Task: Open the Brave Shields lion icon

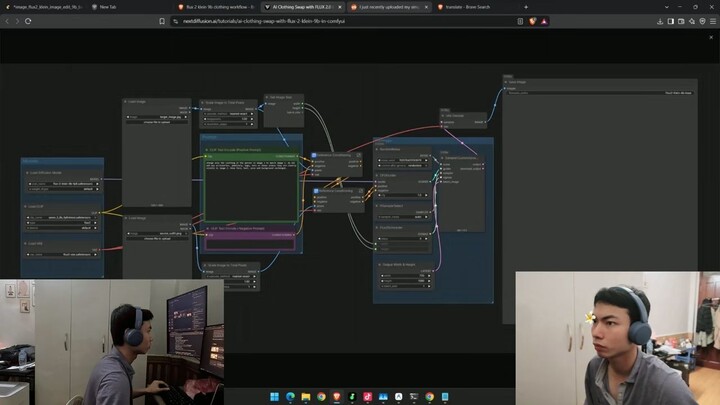Action: pyautogui.click(x=532, y=21)
